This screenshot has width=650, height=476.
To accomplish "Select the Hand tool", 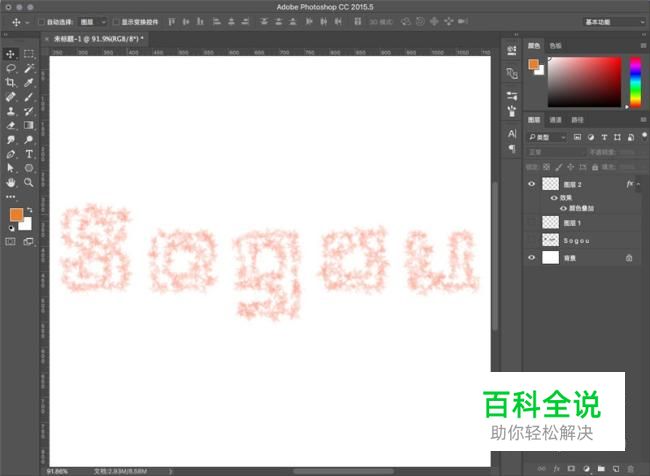I will 11,182.
